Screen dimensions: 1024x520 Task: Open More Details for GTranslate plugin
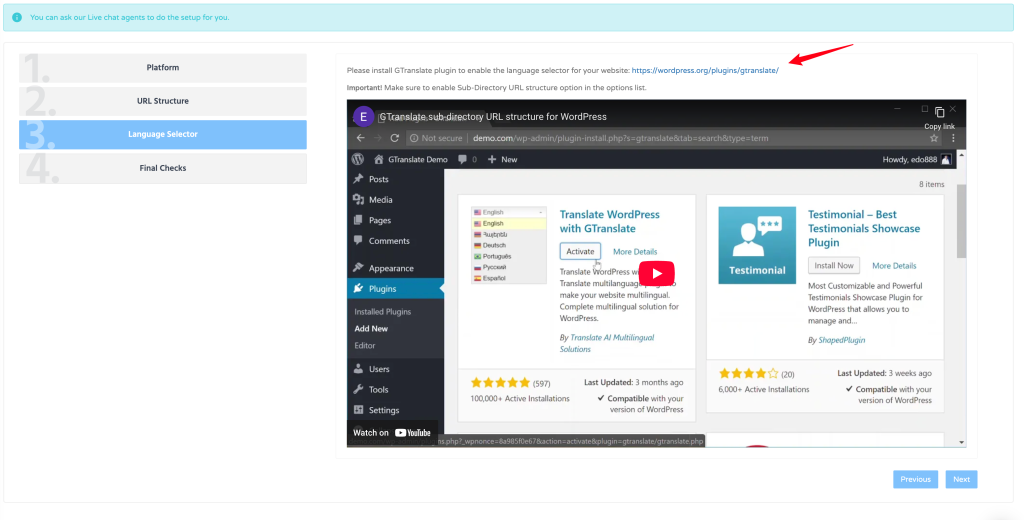coord(635,252)
